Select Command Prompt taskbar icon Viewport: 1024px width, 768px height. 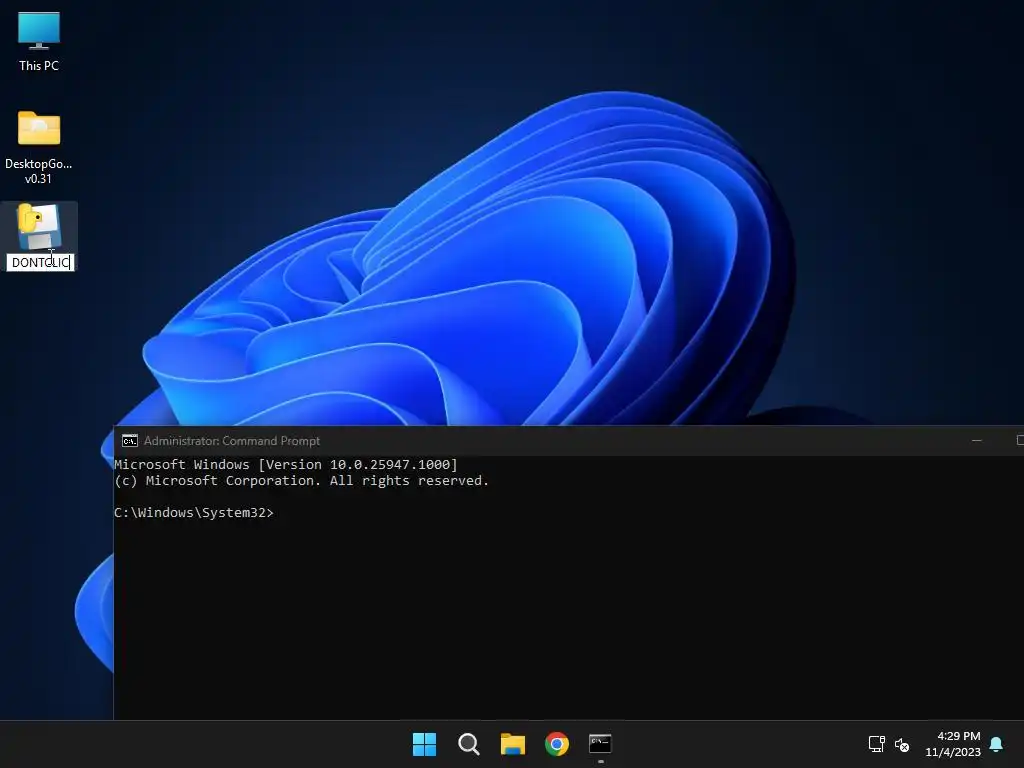(x=600, y=744)
